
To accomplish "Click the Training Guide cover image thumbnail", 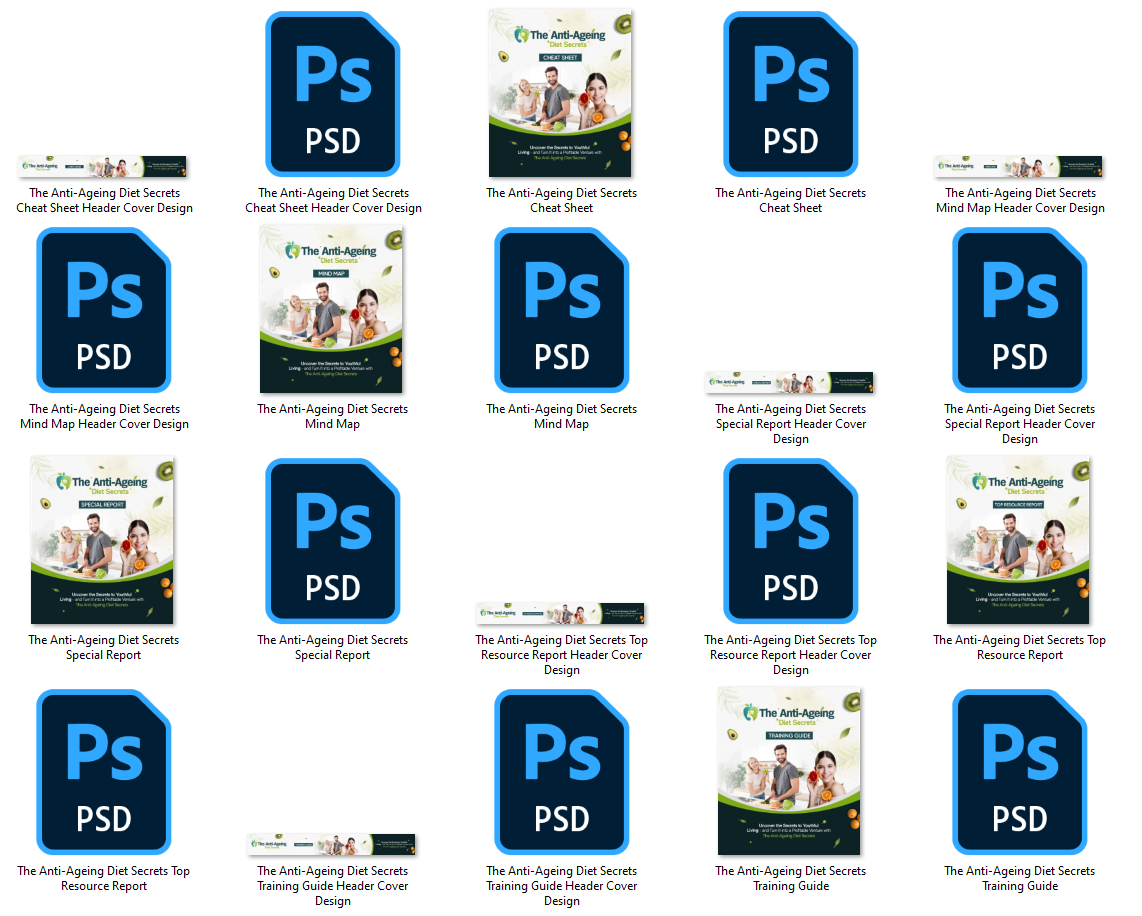I will click(790, 771).
